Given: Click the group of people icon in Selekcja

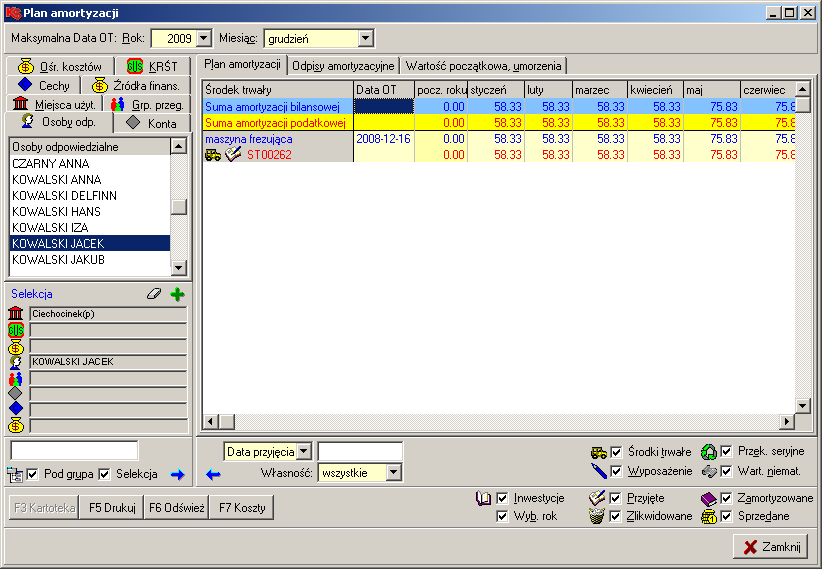Looking at the screenshot, I should tap(16, 378).
